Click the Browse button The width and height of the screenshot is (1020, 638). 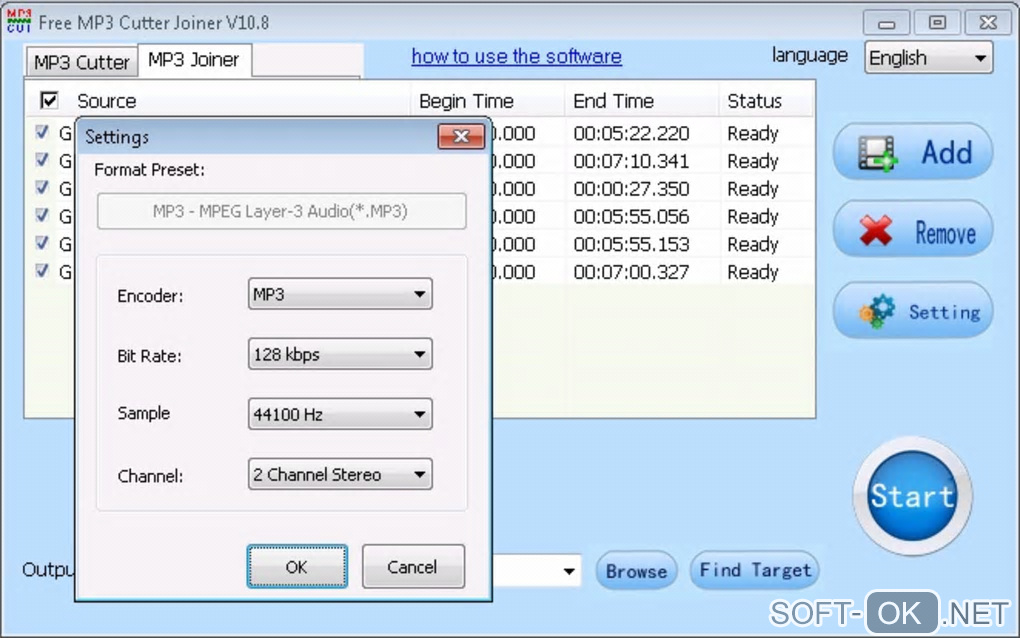pos(636,570)
